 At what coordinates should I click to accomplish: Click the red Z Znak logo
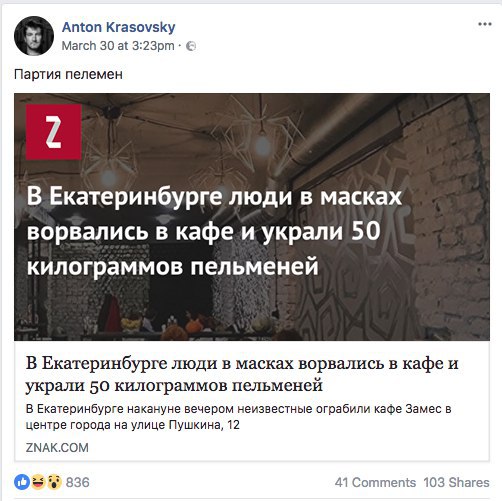[54, 132]
